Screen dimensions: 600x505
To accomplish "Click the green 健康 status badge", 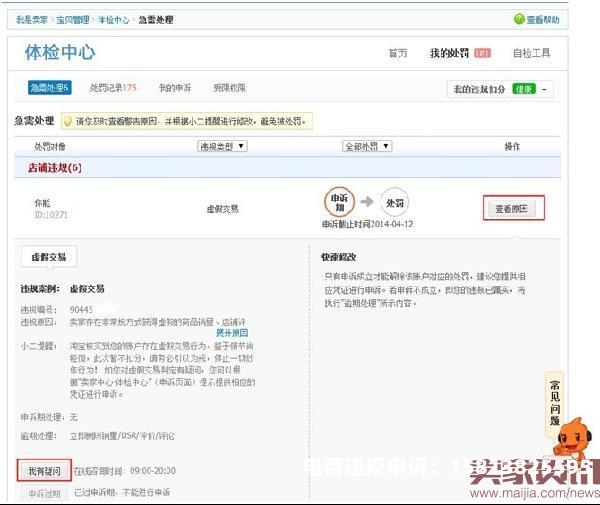I will tap(524, 89).
